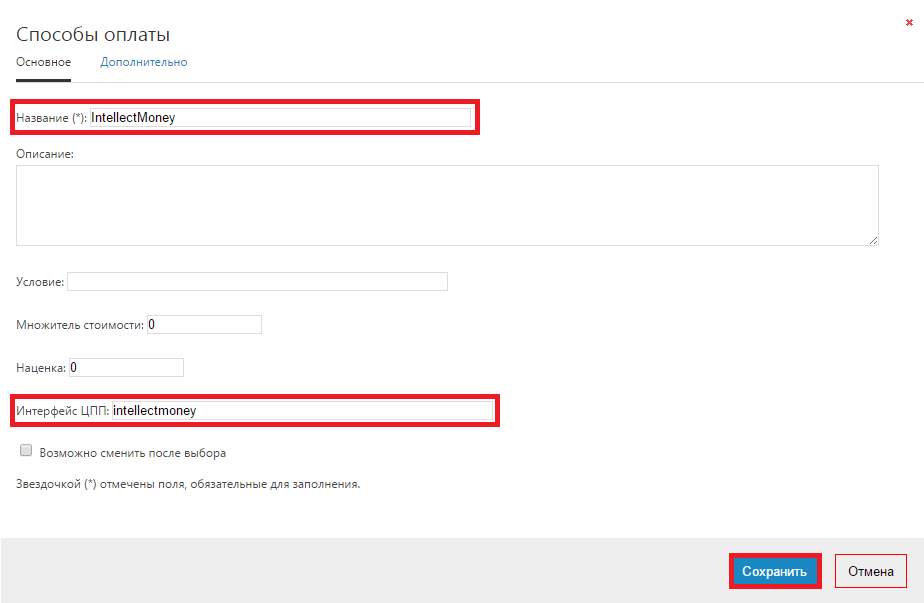Focus the Интерфейс ЦПП input field
Image resolution: width=924 pixels, height=603 pixels.
[x=302, y=410]
